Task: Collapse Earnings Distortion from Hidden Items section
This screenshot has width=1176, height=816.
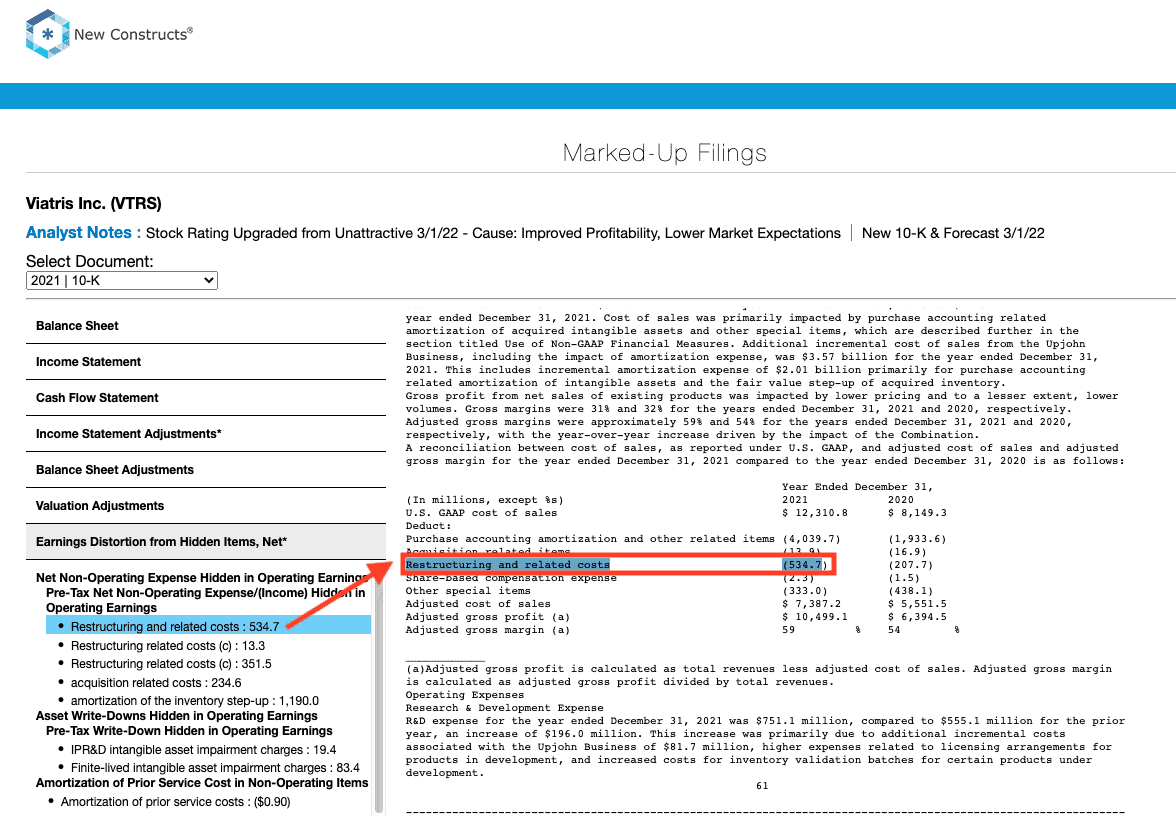Action: [206, 542]
